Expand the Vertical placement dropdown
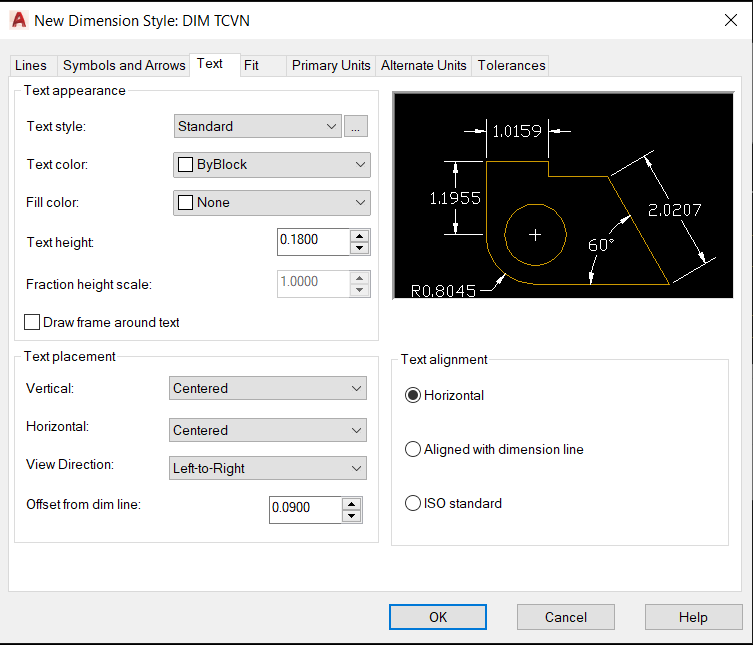The height and width of the screenshot is (645, 753). coord(268,388)
